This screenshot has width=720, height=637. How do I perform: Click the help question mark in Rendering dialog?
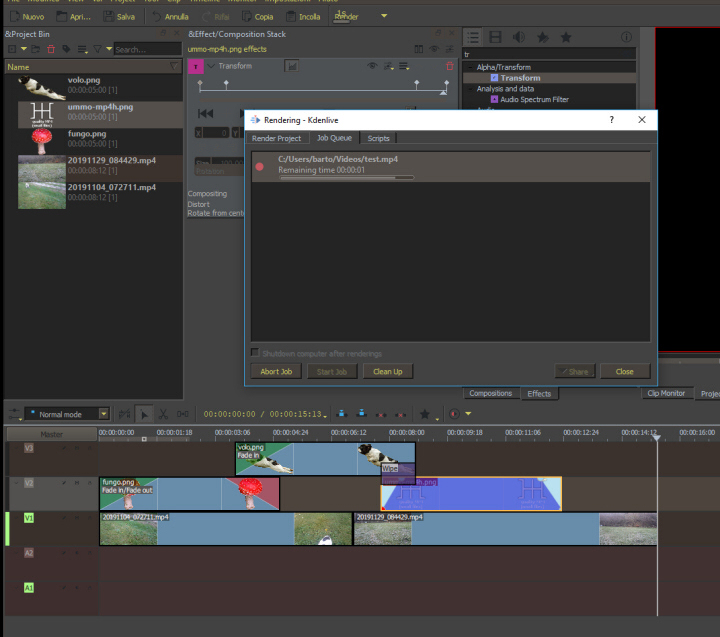point(612,120)
